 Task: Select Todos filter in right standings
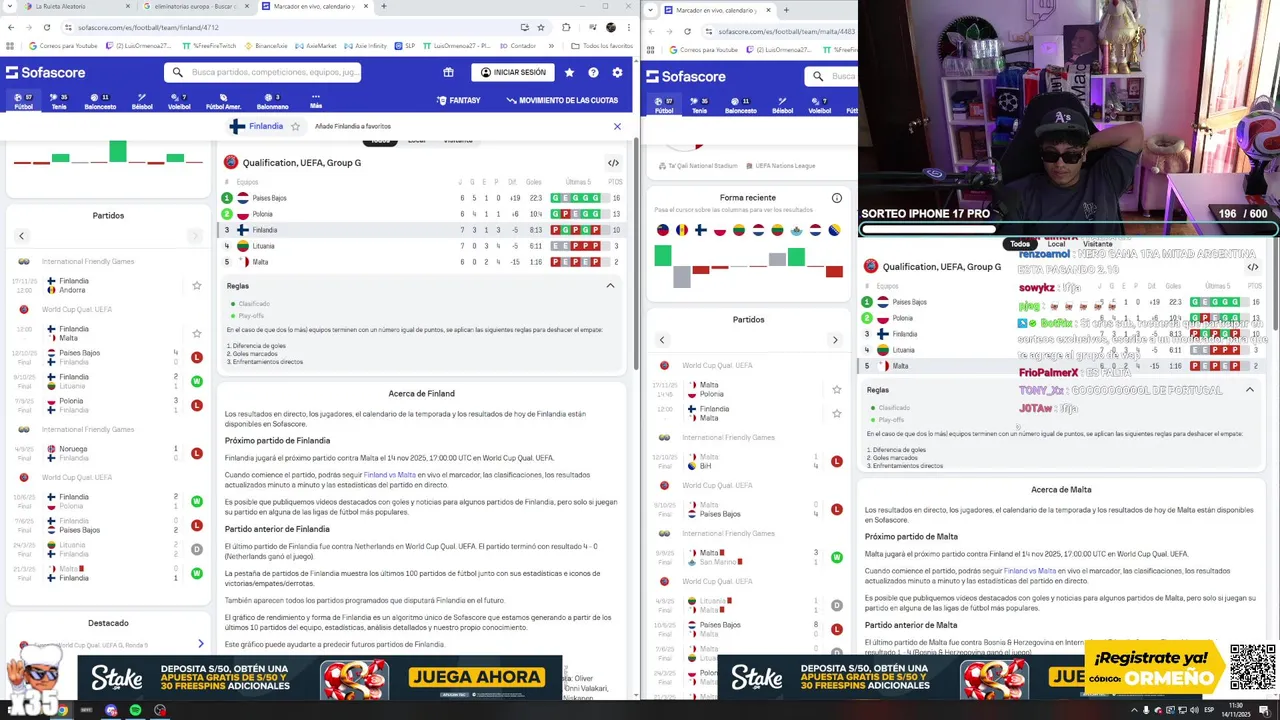click(x=1020, y=244)
